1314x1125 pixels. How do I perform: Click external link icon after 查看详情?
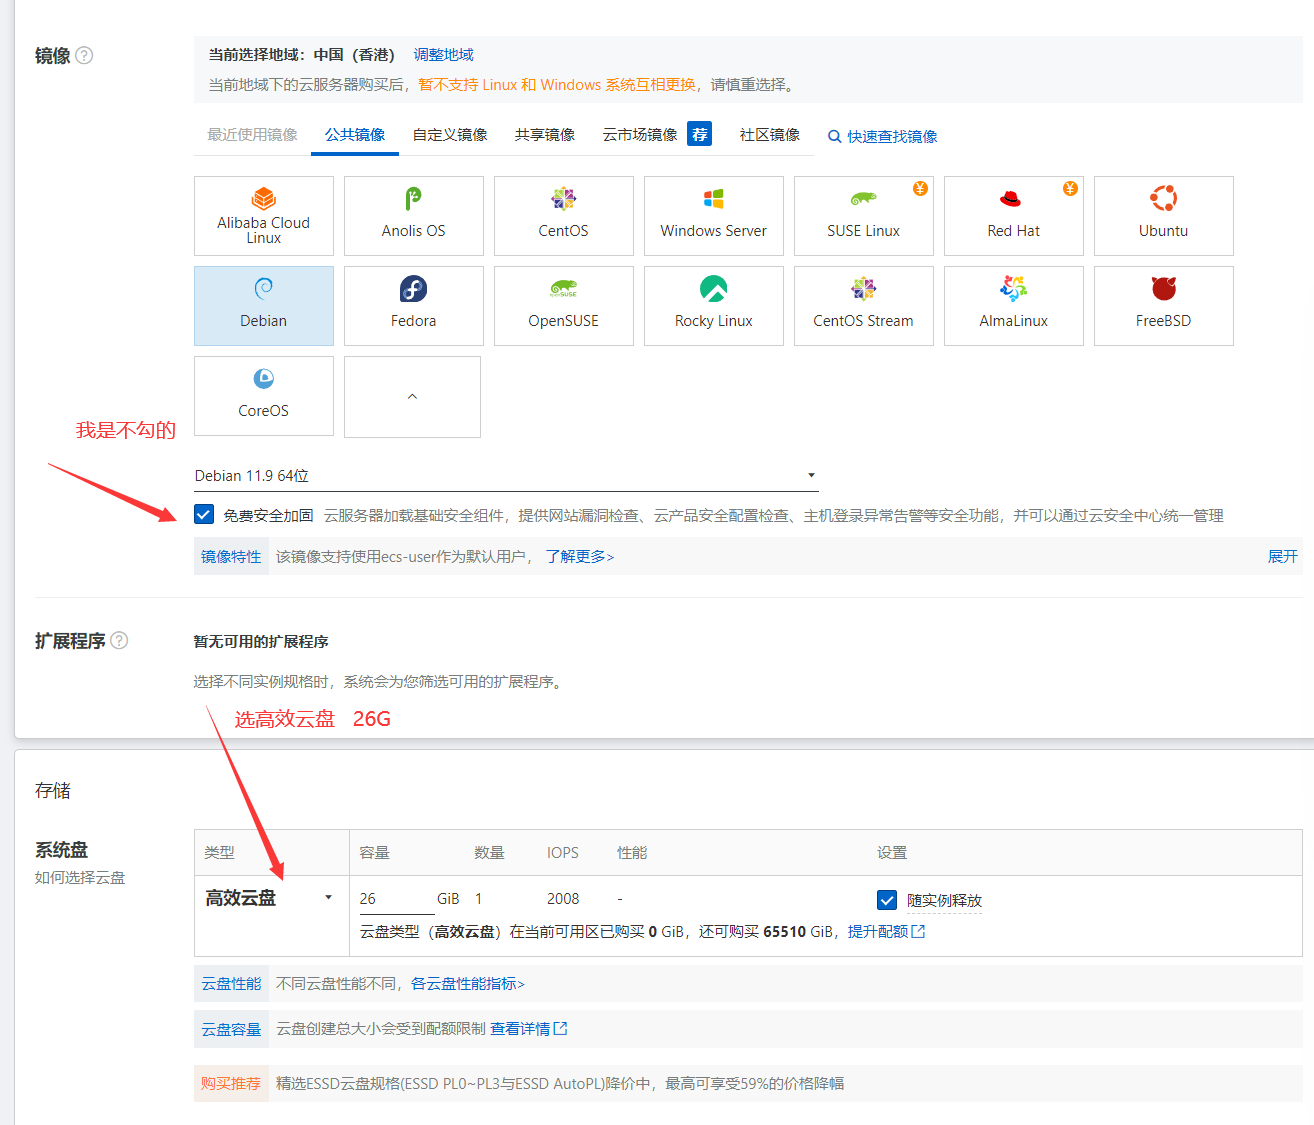pos(560,1028)
